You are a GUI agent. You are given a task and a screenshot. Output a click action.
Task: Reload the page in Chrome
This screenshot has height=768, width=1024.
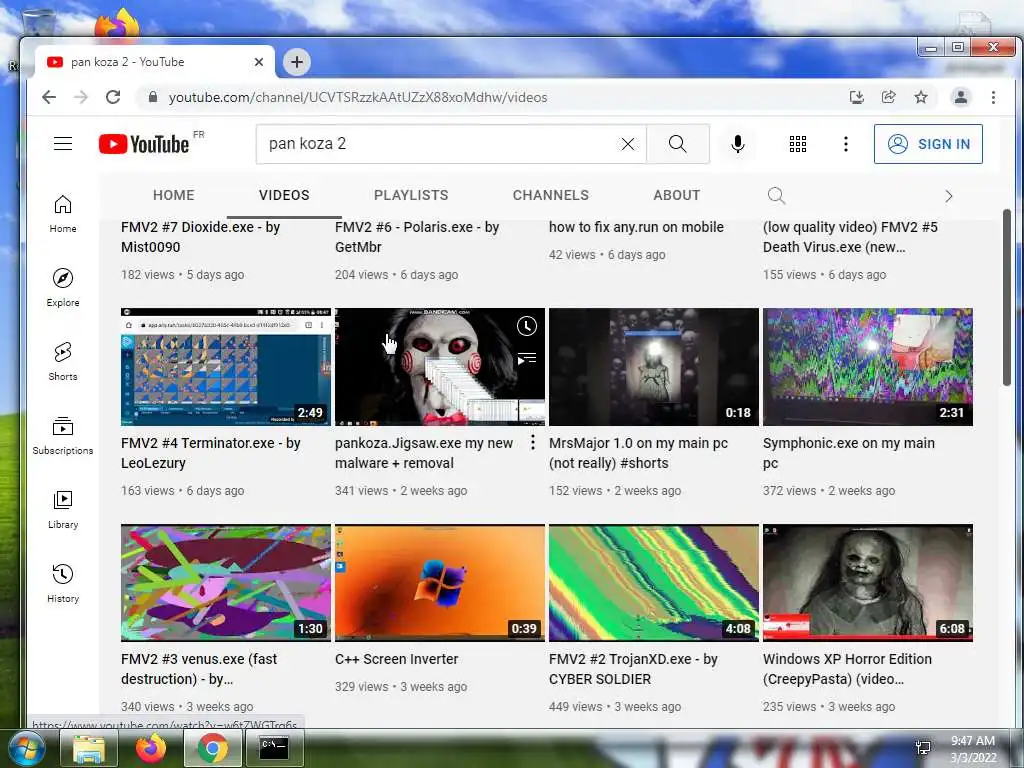113,97
